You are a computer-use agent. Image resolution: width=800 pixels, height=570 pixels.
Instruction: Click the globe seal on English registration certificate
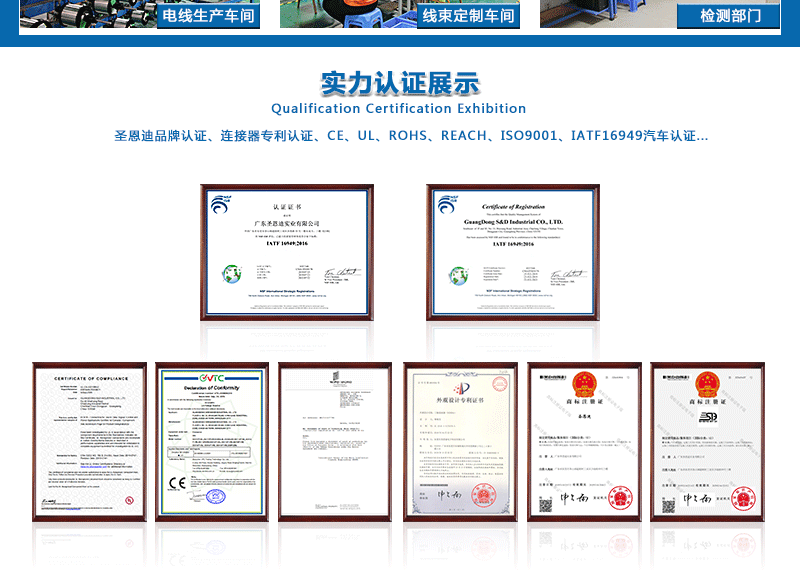pyautogui.click(x=458, y=273)
